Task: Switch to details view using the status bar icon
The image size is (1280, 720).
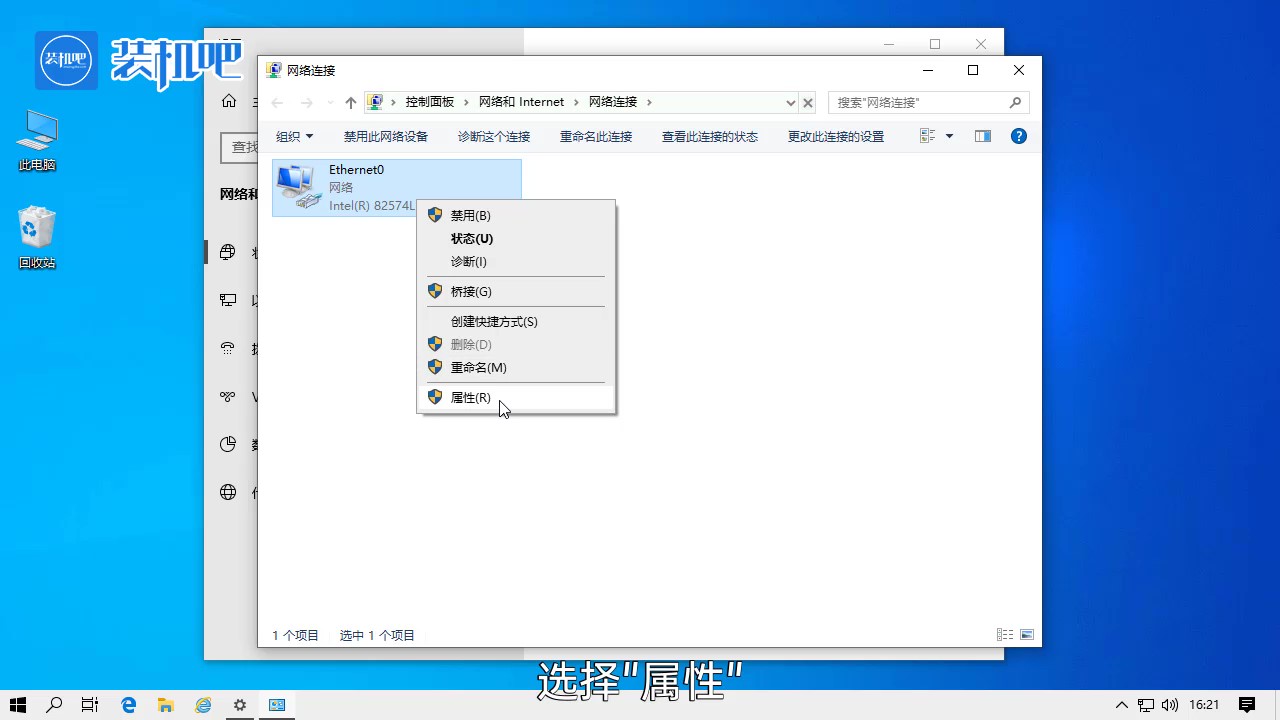Action: coord(1004,634)
